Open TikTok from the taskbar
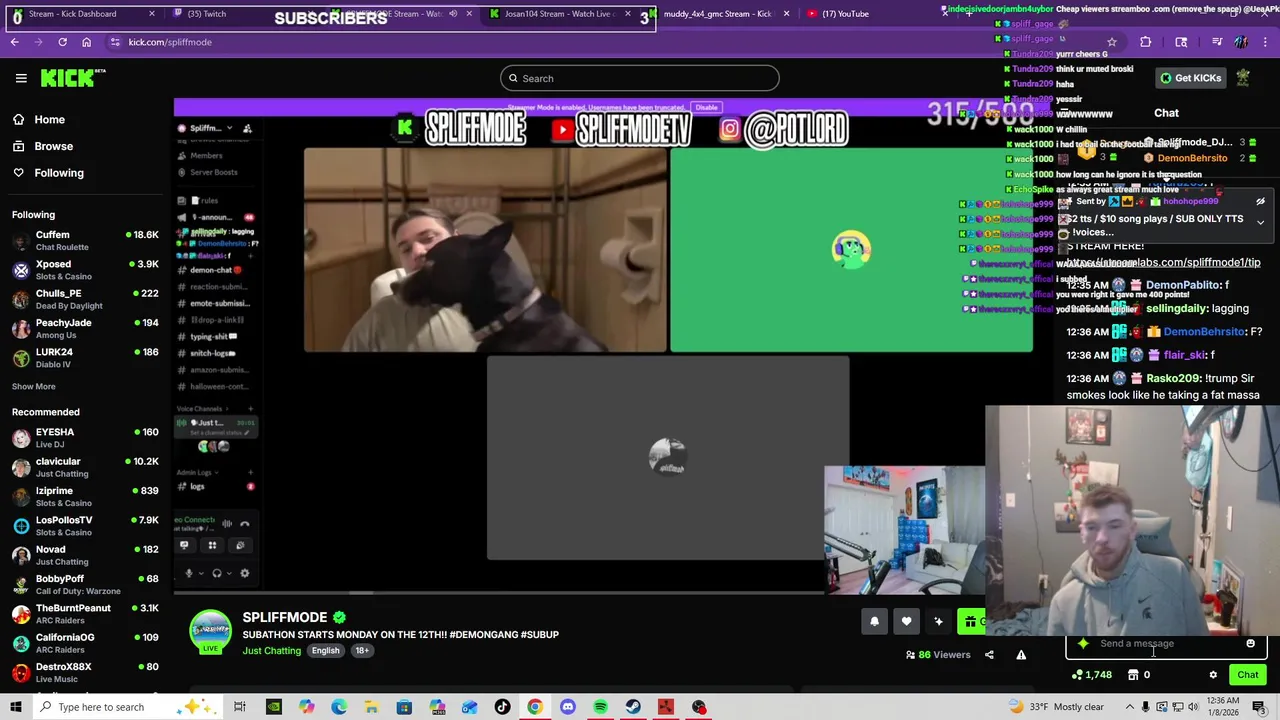 point(502,707)
